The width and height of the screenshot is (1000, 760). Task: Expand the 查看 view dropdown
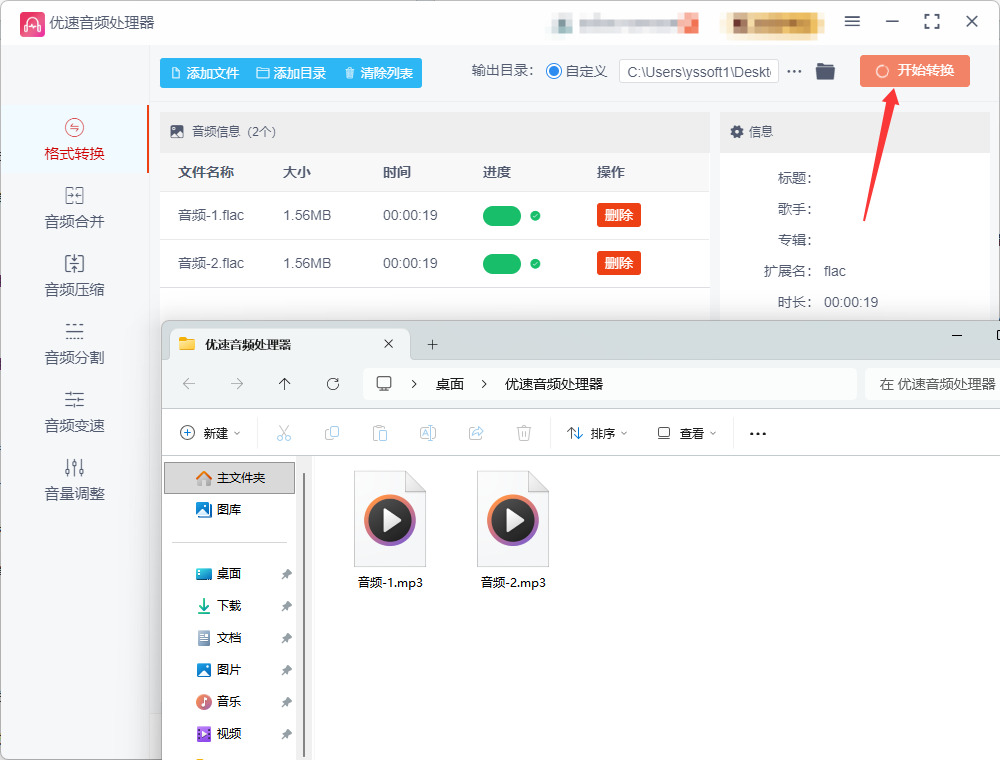(x=687, y=434)
